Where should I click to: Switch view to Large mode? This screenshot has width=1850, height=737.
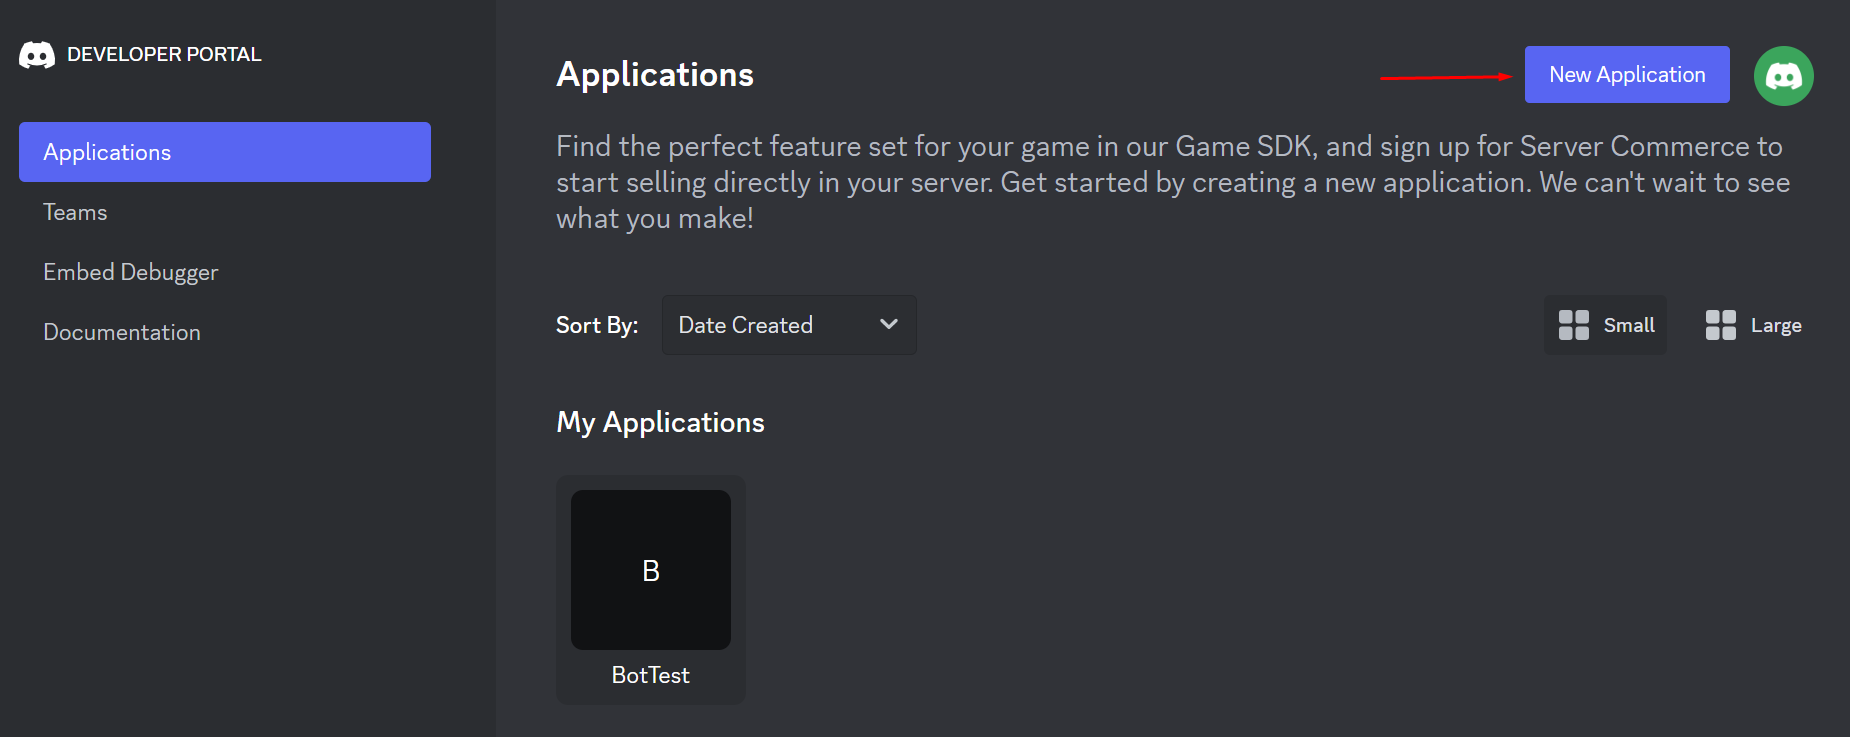(x=1752, y=324)
